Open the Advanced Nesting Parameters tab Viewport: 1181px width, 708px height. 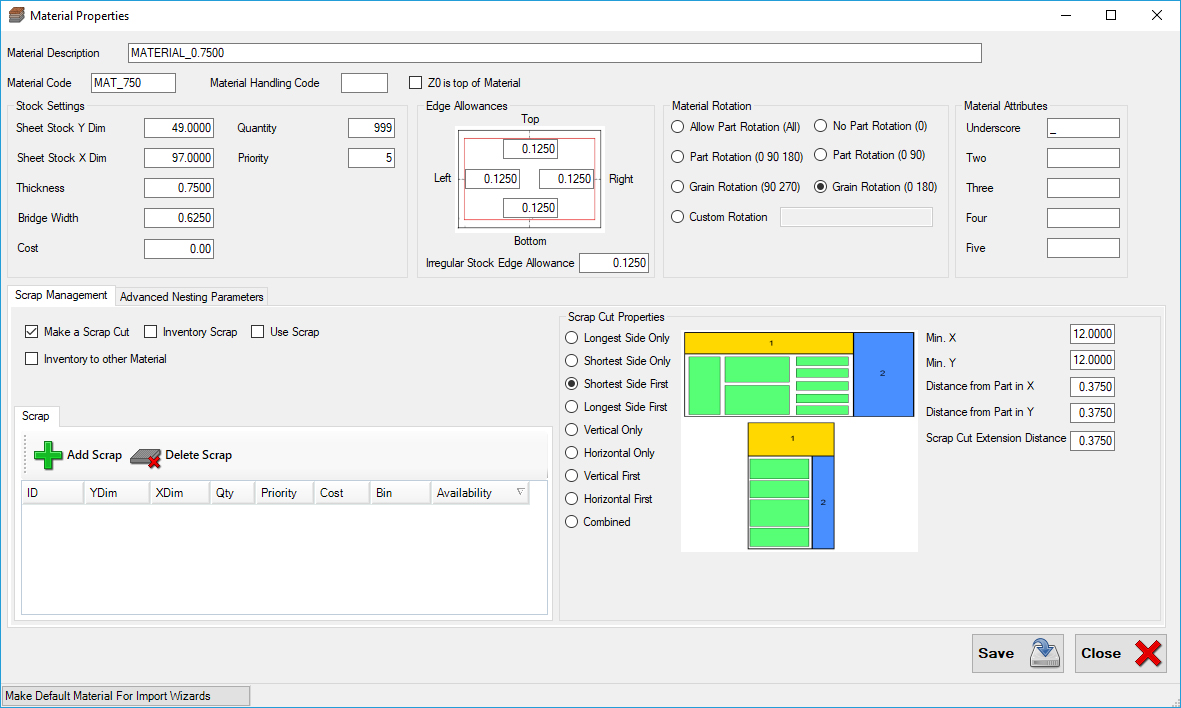pyautogui.click(x=192, y=297)
